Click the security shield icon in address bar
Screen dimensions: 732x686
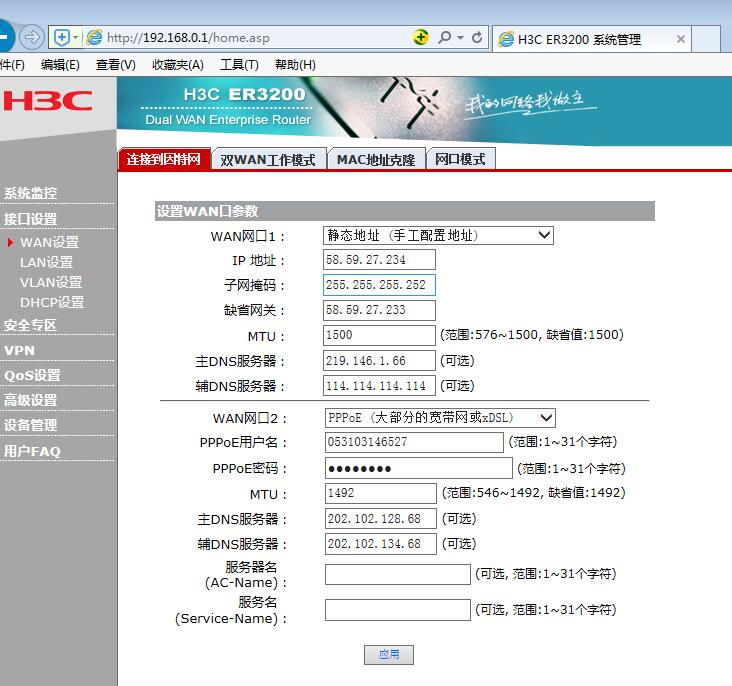coord(62,37)
